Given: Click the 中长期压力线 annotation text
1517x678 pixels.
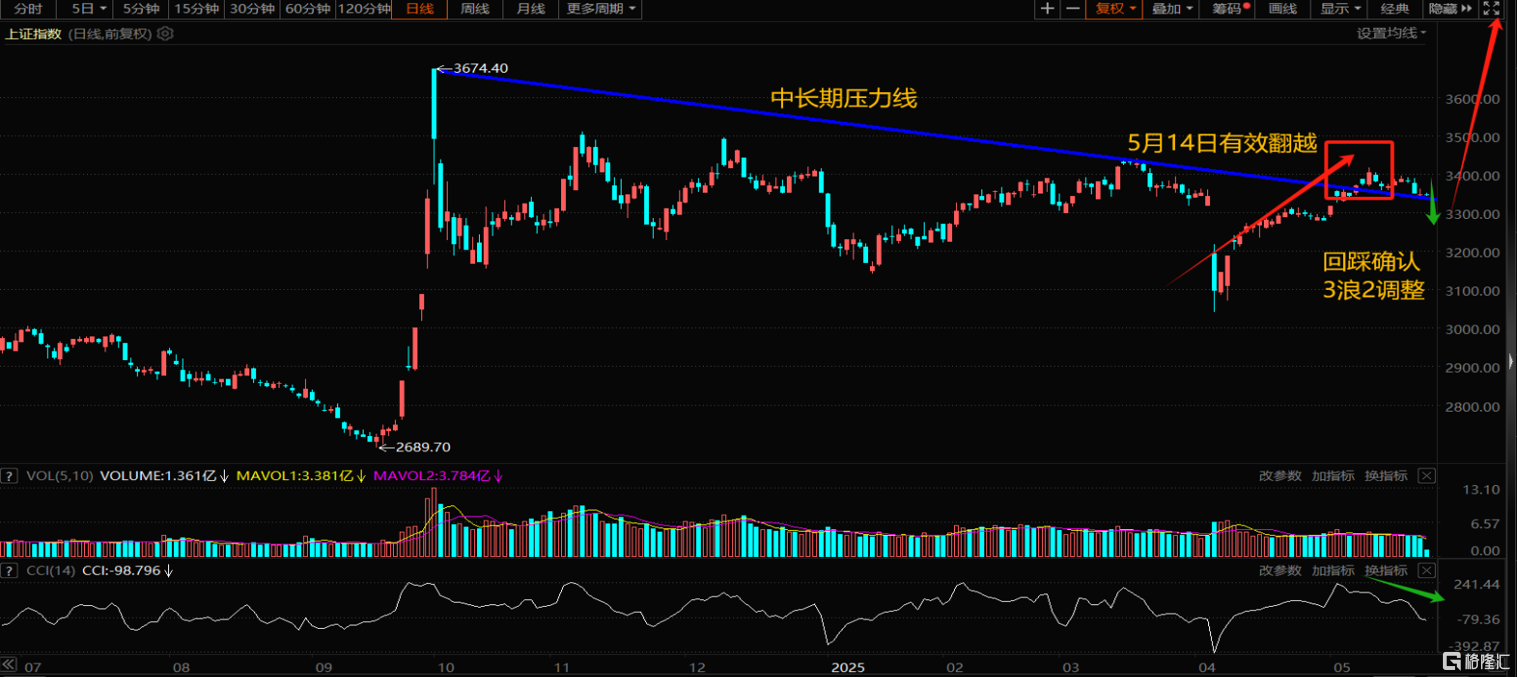Looking at the screenshot, I should (844, 98).
